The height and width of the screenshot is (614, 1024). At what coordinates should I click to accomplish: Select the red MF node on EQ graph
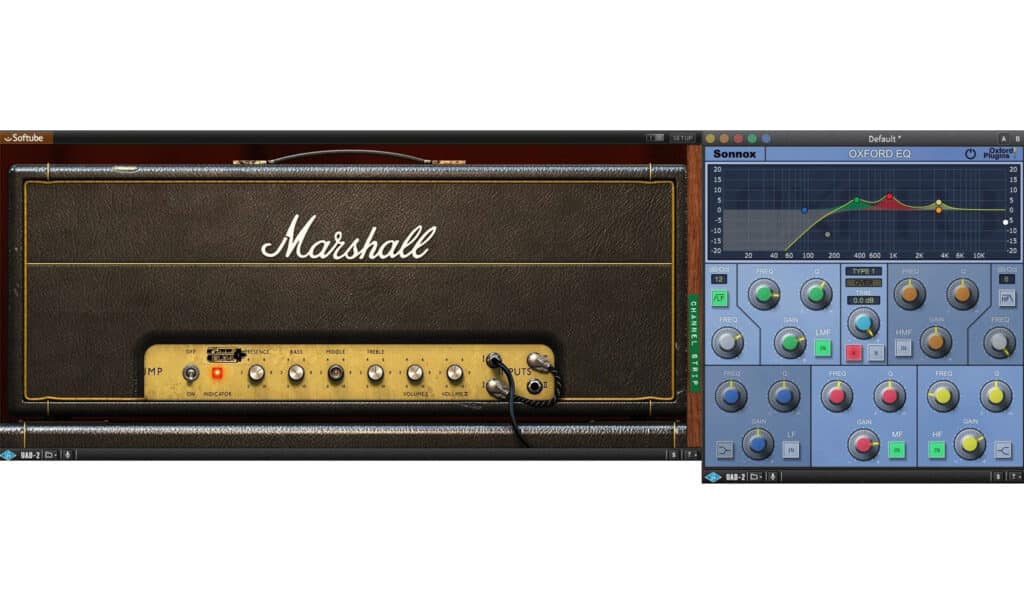(x=889, y=197)
